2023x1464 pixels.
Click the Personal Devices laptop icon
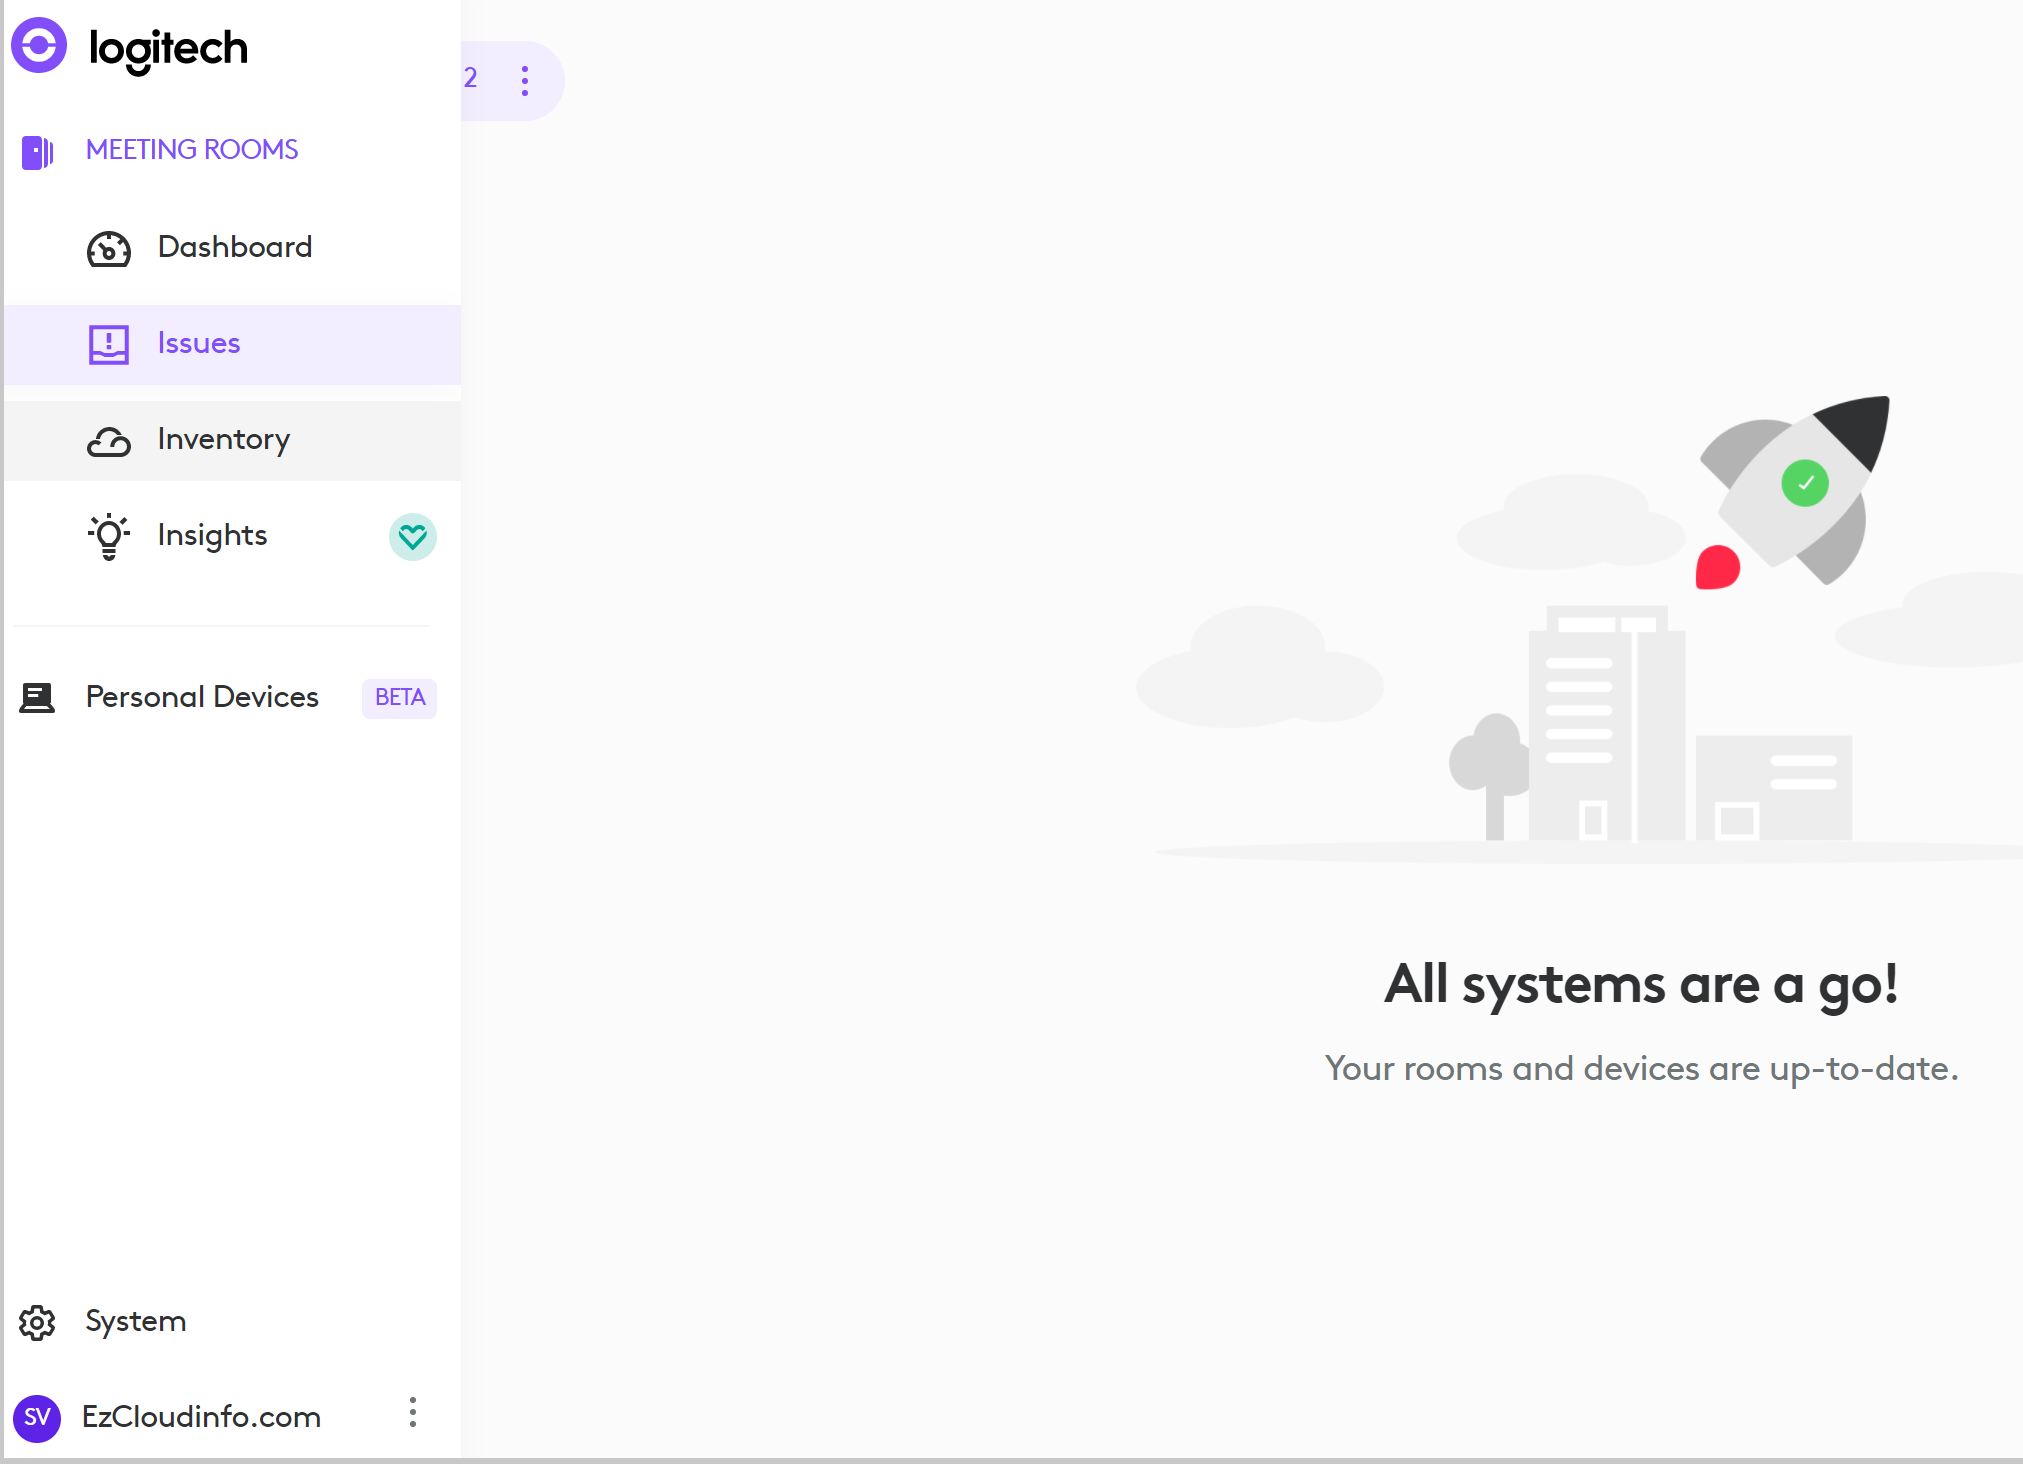pyautogui.click(x=37, y=698)
